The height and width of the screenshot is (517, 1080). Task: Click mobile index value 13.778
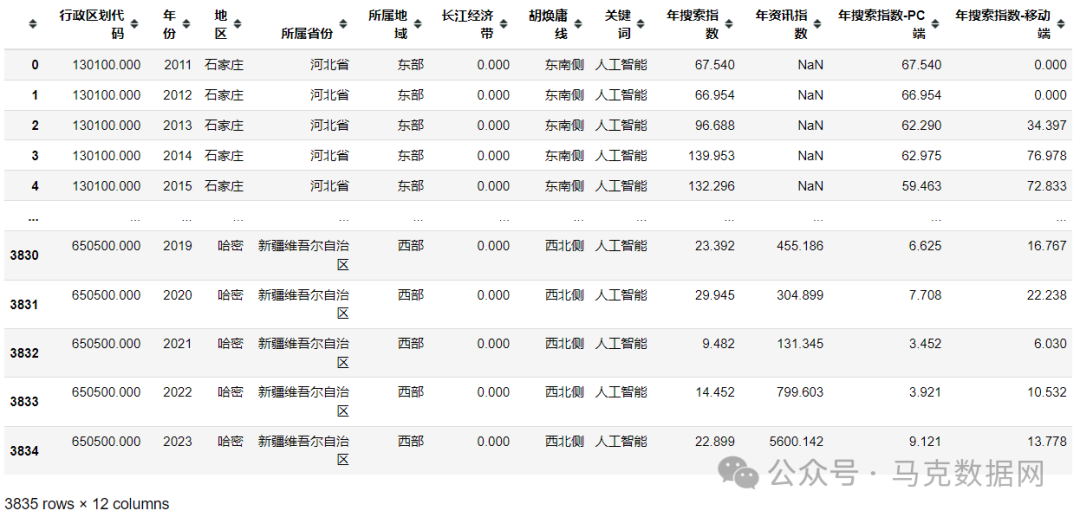tap(1046, 441)
